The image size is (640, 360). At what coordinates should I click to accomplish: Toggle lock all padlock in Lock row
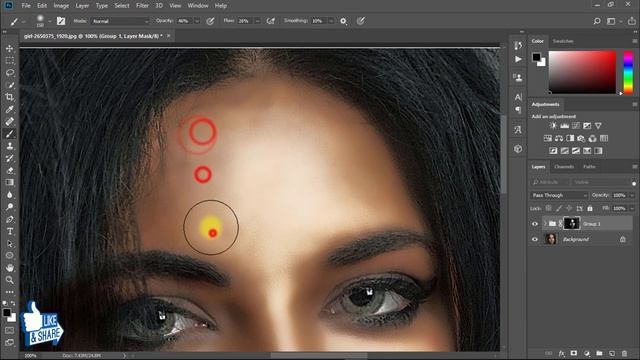(x=590, y=208)
